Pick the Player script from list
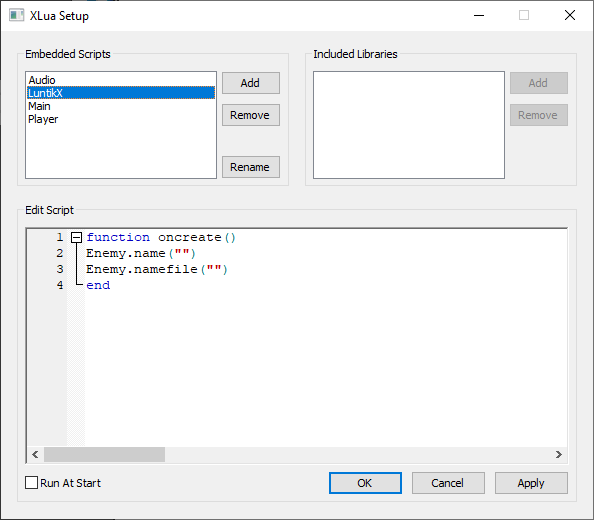This screenshot has width=594, height=520. tap(43, 119)
